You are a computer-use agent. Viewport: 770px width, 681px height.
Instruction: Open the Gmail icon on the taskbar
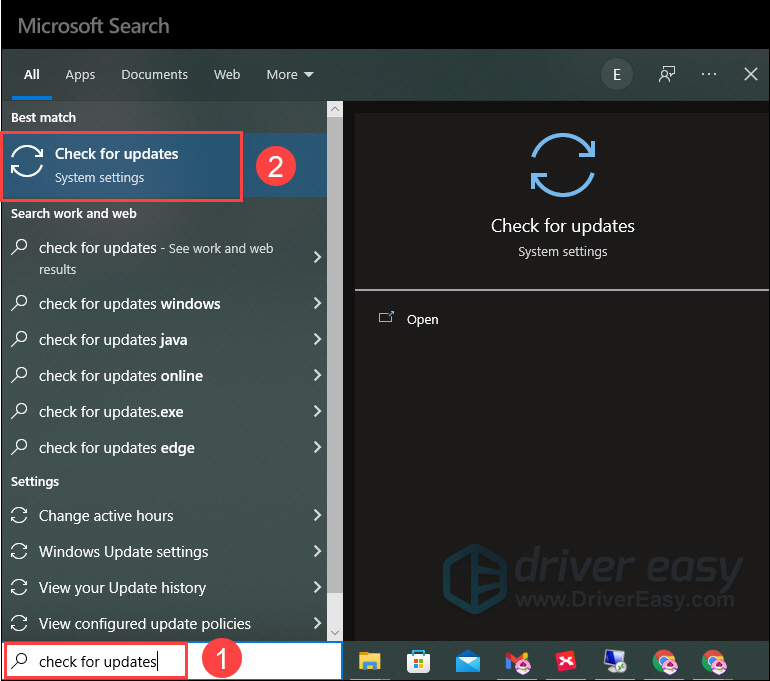click(517, 661)
